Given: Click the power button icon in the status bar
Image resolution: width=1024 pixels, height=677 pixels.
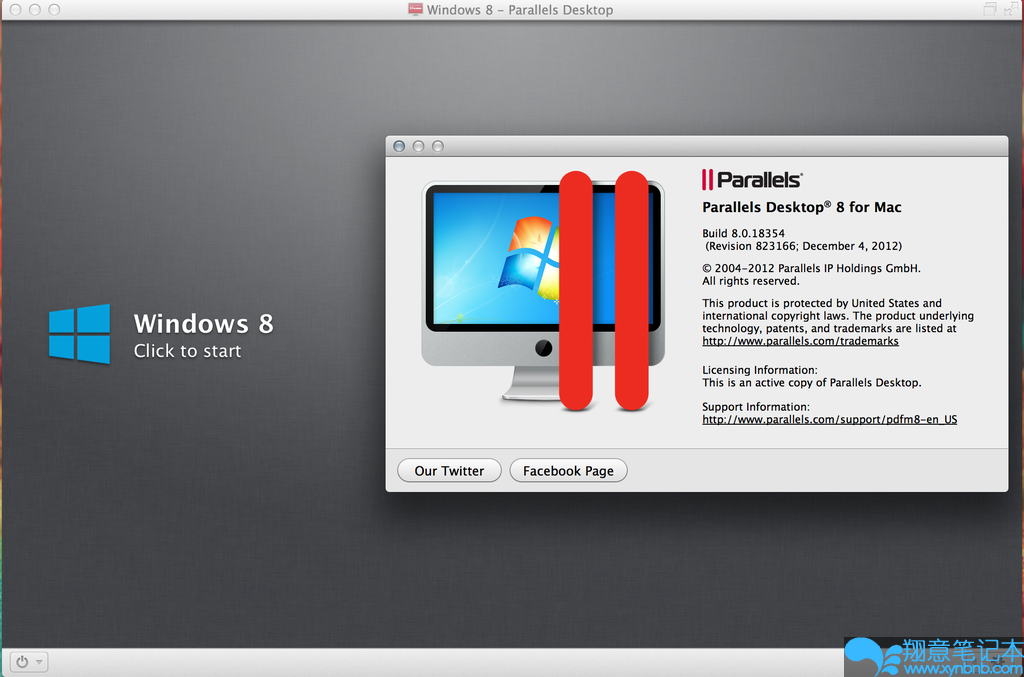Looking at the screenshot, I should click(22, 661).
